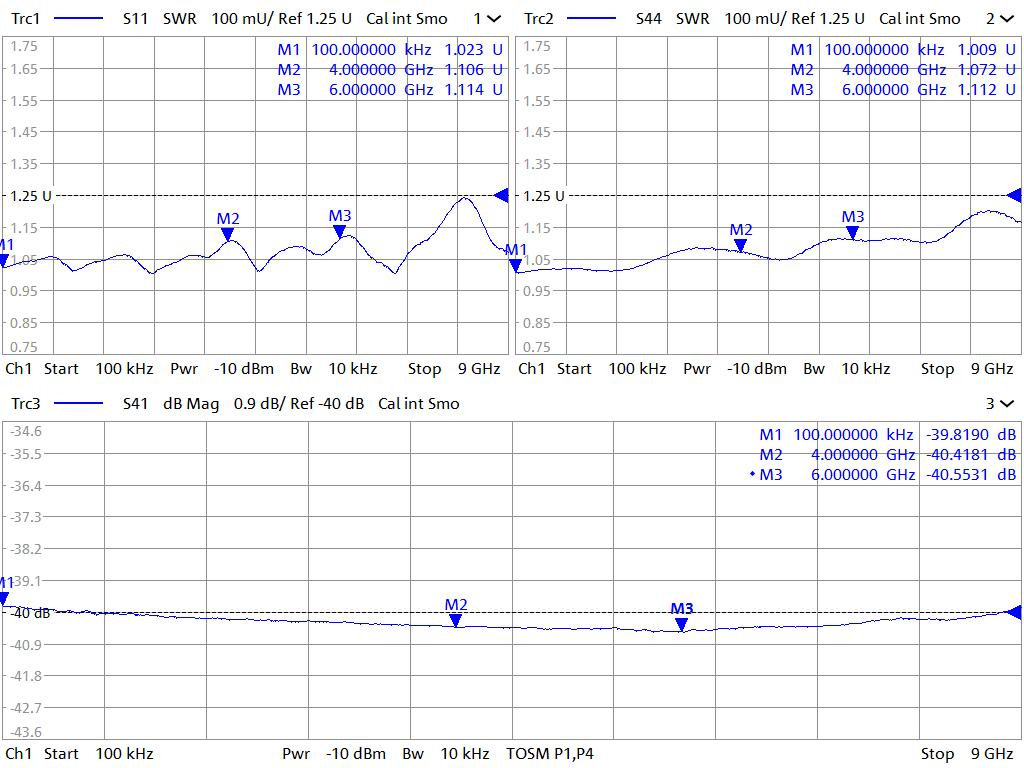
Task: Open diagram 1 dropdown chevron
Action: coord(494,19)
